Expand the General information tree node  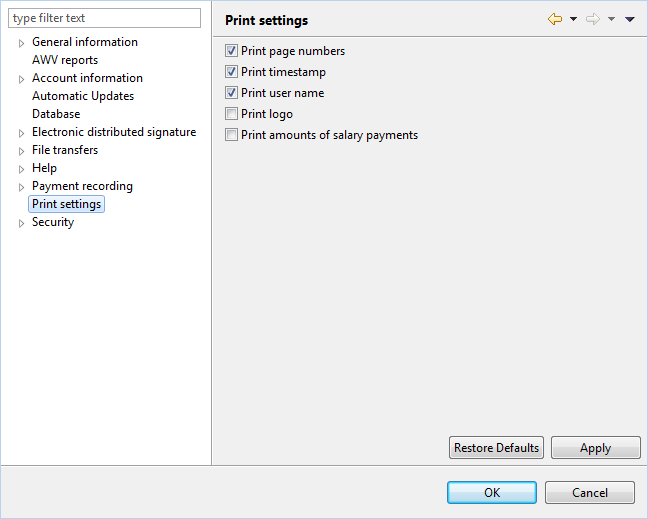21,43
